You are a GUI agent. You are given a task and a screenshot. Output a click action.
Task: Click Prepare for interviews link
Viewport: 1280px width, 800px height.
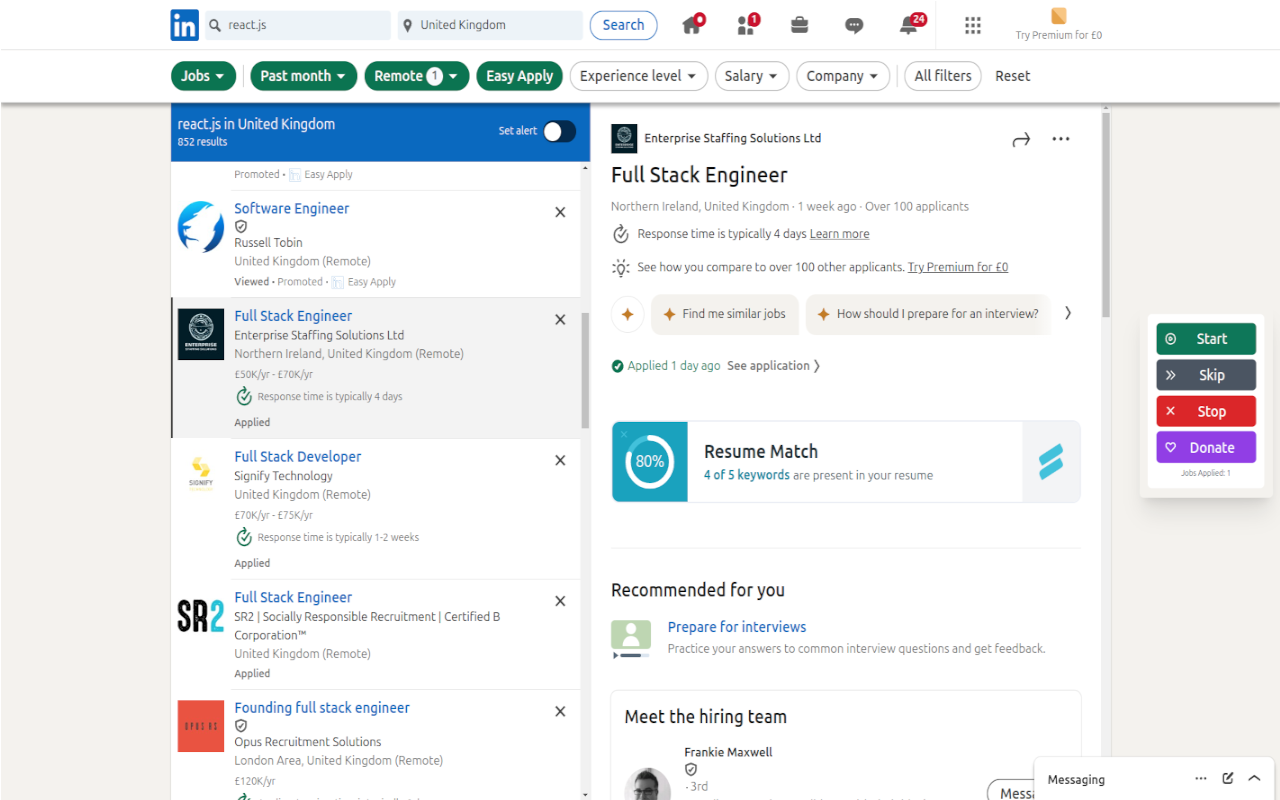click(x=737, y=627)
